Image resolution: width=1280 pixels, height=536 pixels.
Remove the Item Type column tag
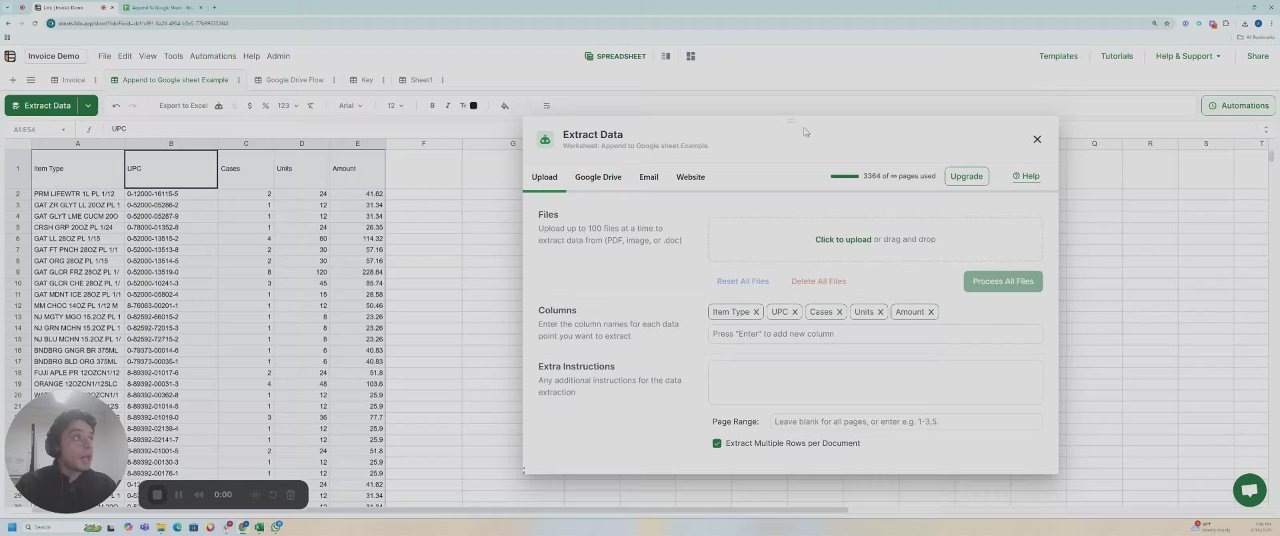756,312
